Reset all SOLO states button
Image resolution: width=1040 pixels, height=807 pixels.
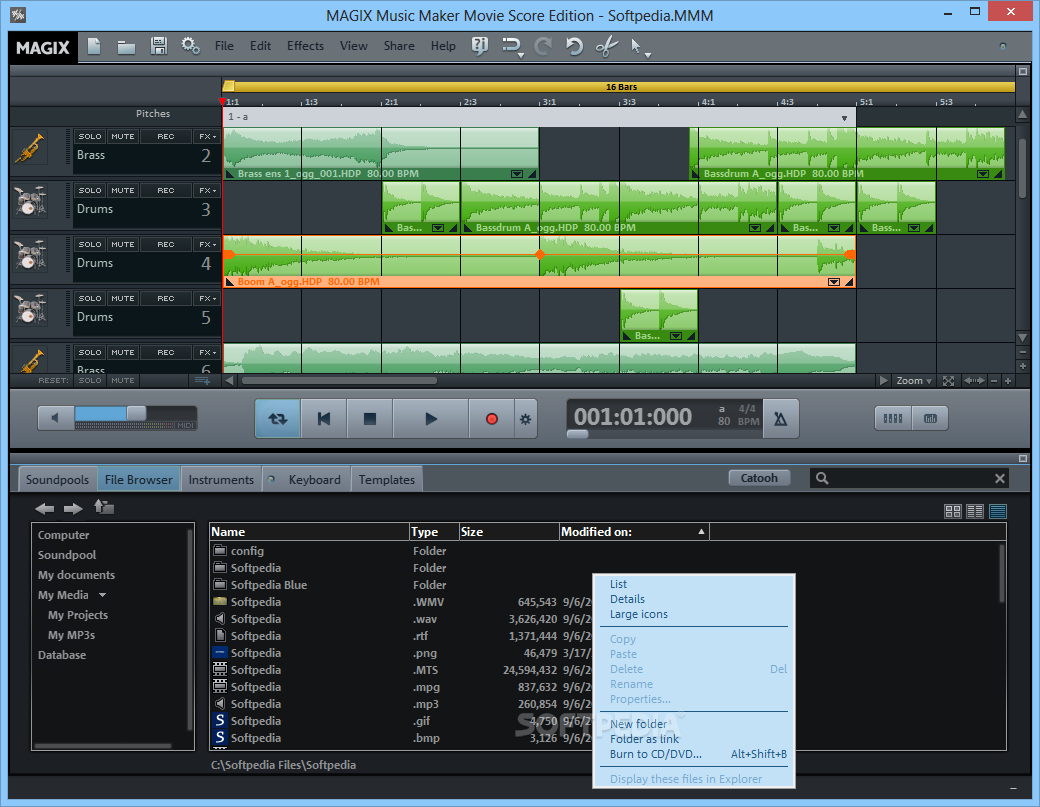90,381
